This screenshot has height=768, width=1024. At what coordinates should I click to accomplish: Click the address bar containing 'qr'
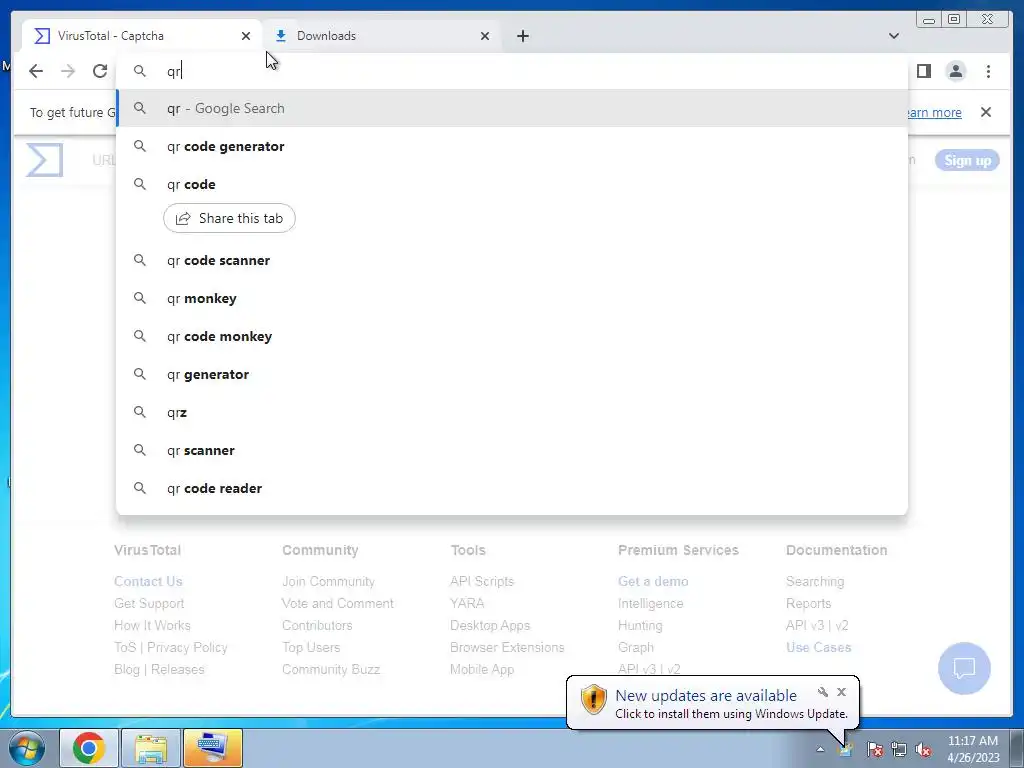(512, 71)
